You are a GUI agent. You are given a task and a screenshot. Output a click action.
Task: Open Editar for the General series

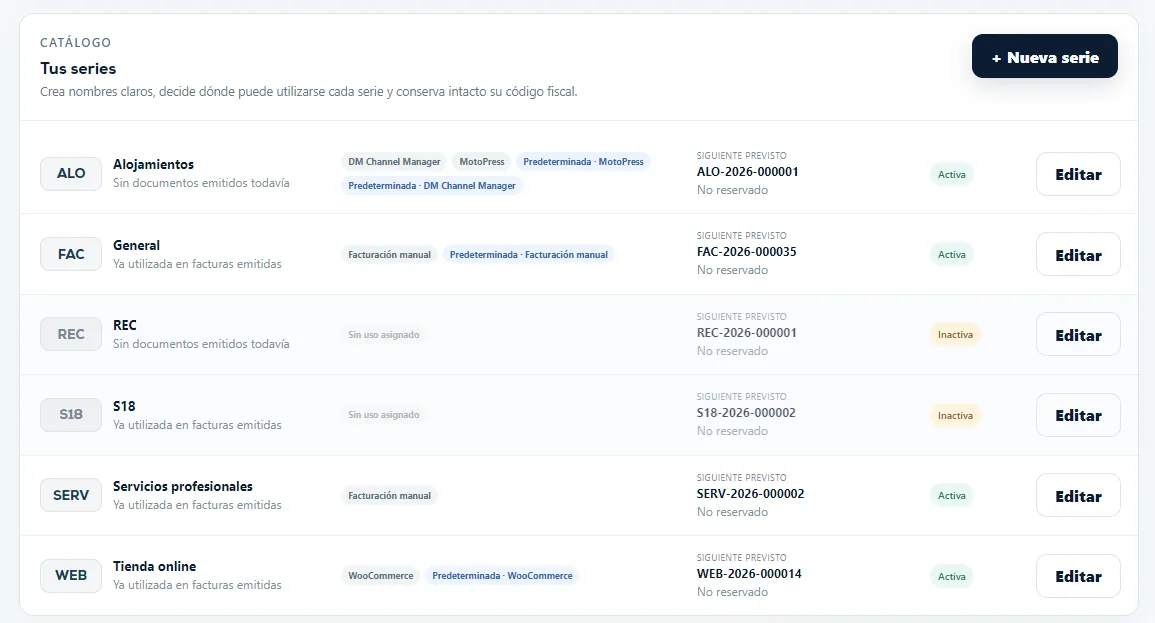pos(1078,255)
